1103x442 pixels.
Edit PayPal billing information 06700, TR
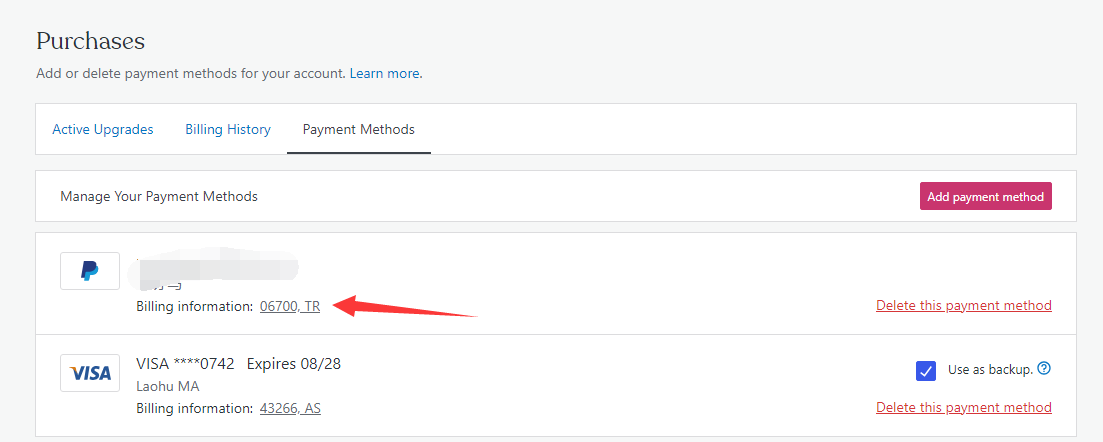click(x=290, y=306)
